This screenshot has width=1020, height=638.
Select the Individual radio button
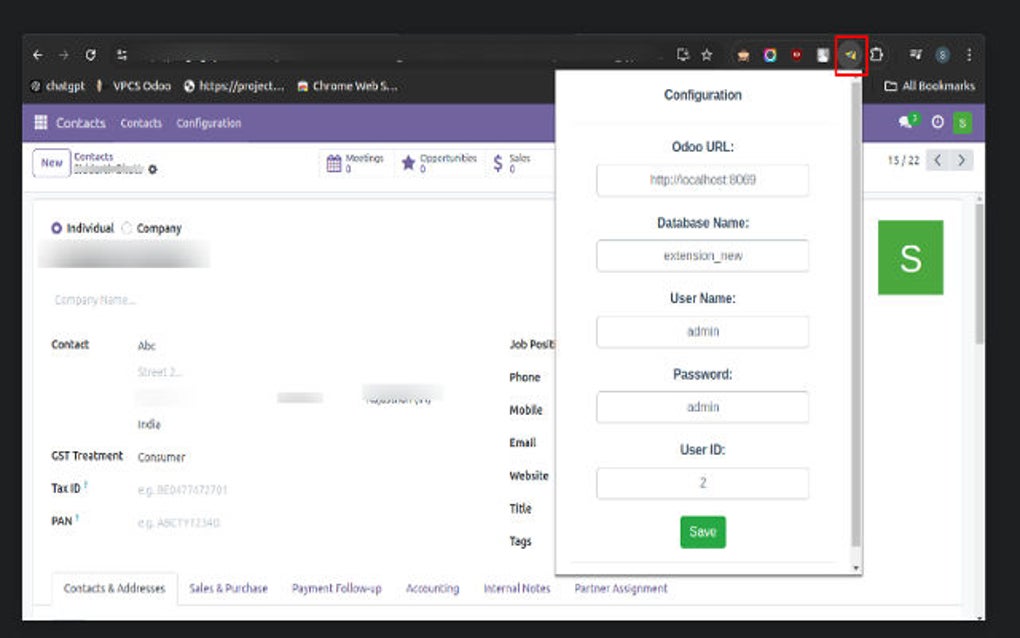57,228
